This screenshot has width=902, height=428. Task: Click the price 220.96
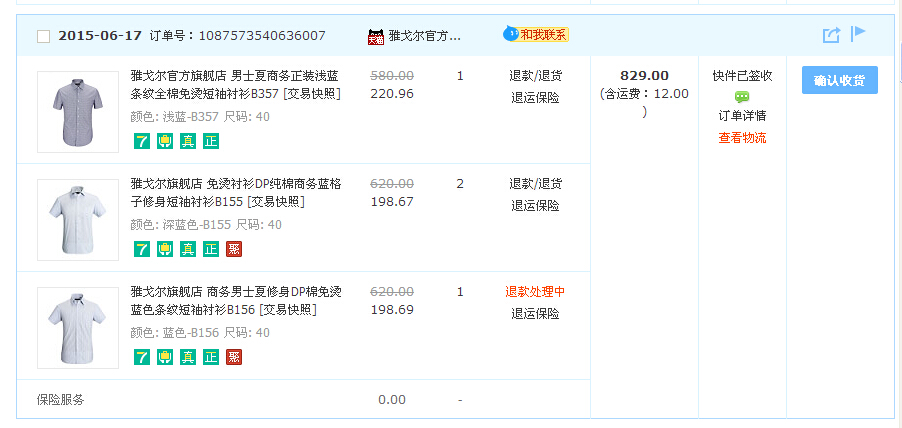point(392,94)
